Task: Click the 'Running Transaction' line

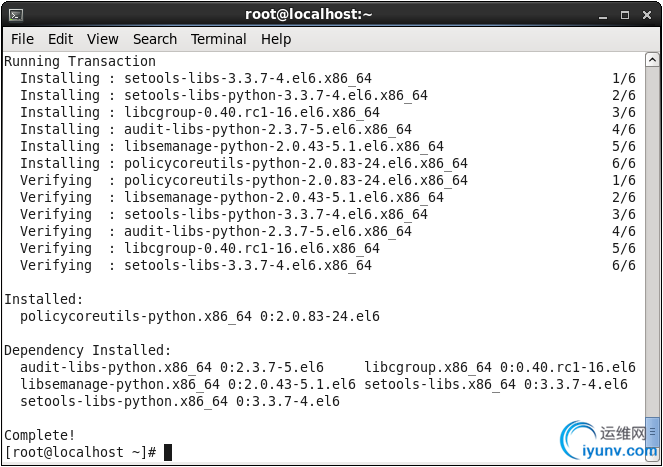Action: tap(80, 61)
